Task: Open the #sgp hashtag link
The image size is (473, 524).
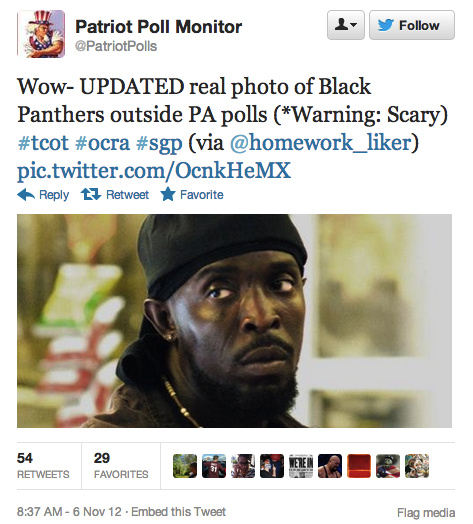Action: (159, 144)
